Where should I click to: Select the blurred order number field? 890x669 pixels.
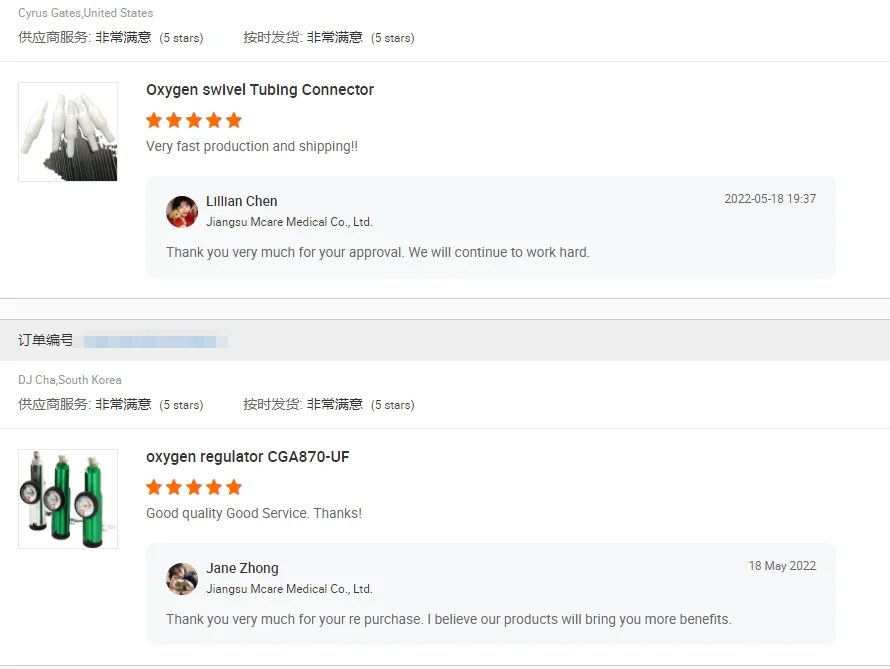[156, 341]
